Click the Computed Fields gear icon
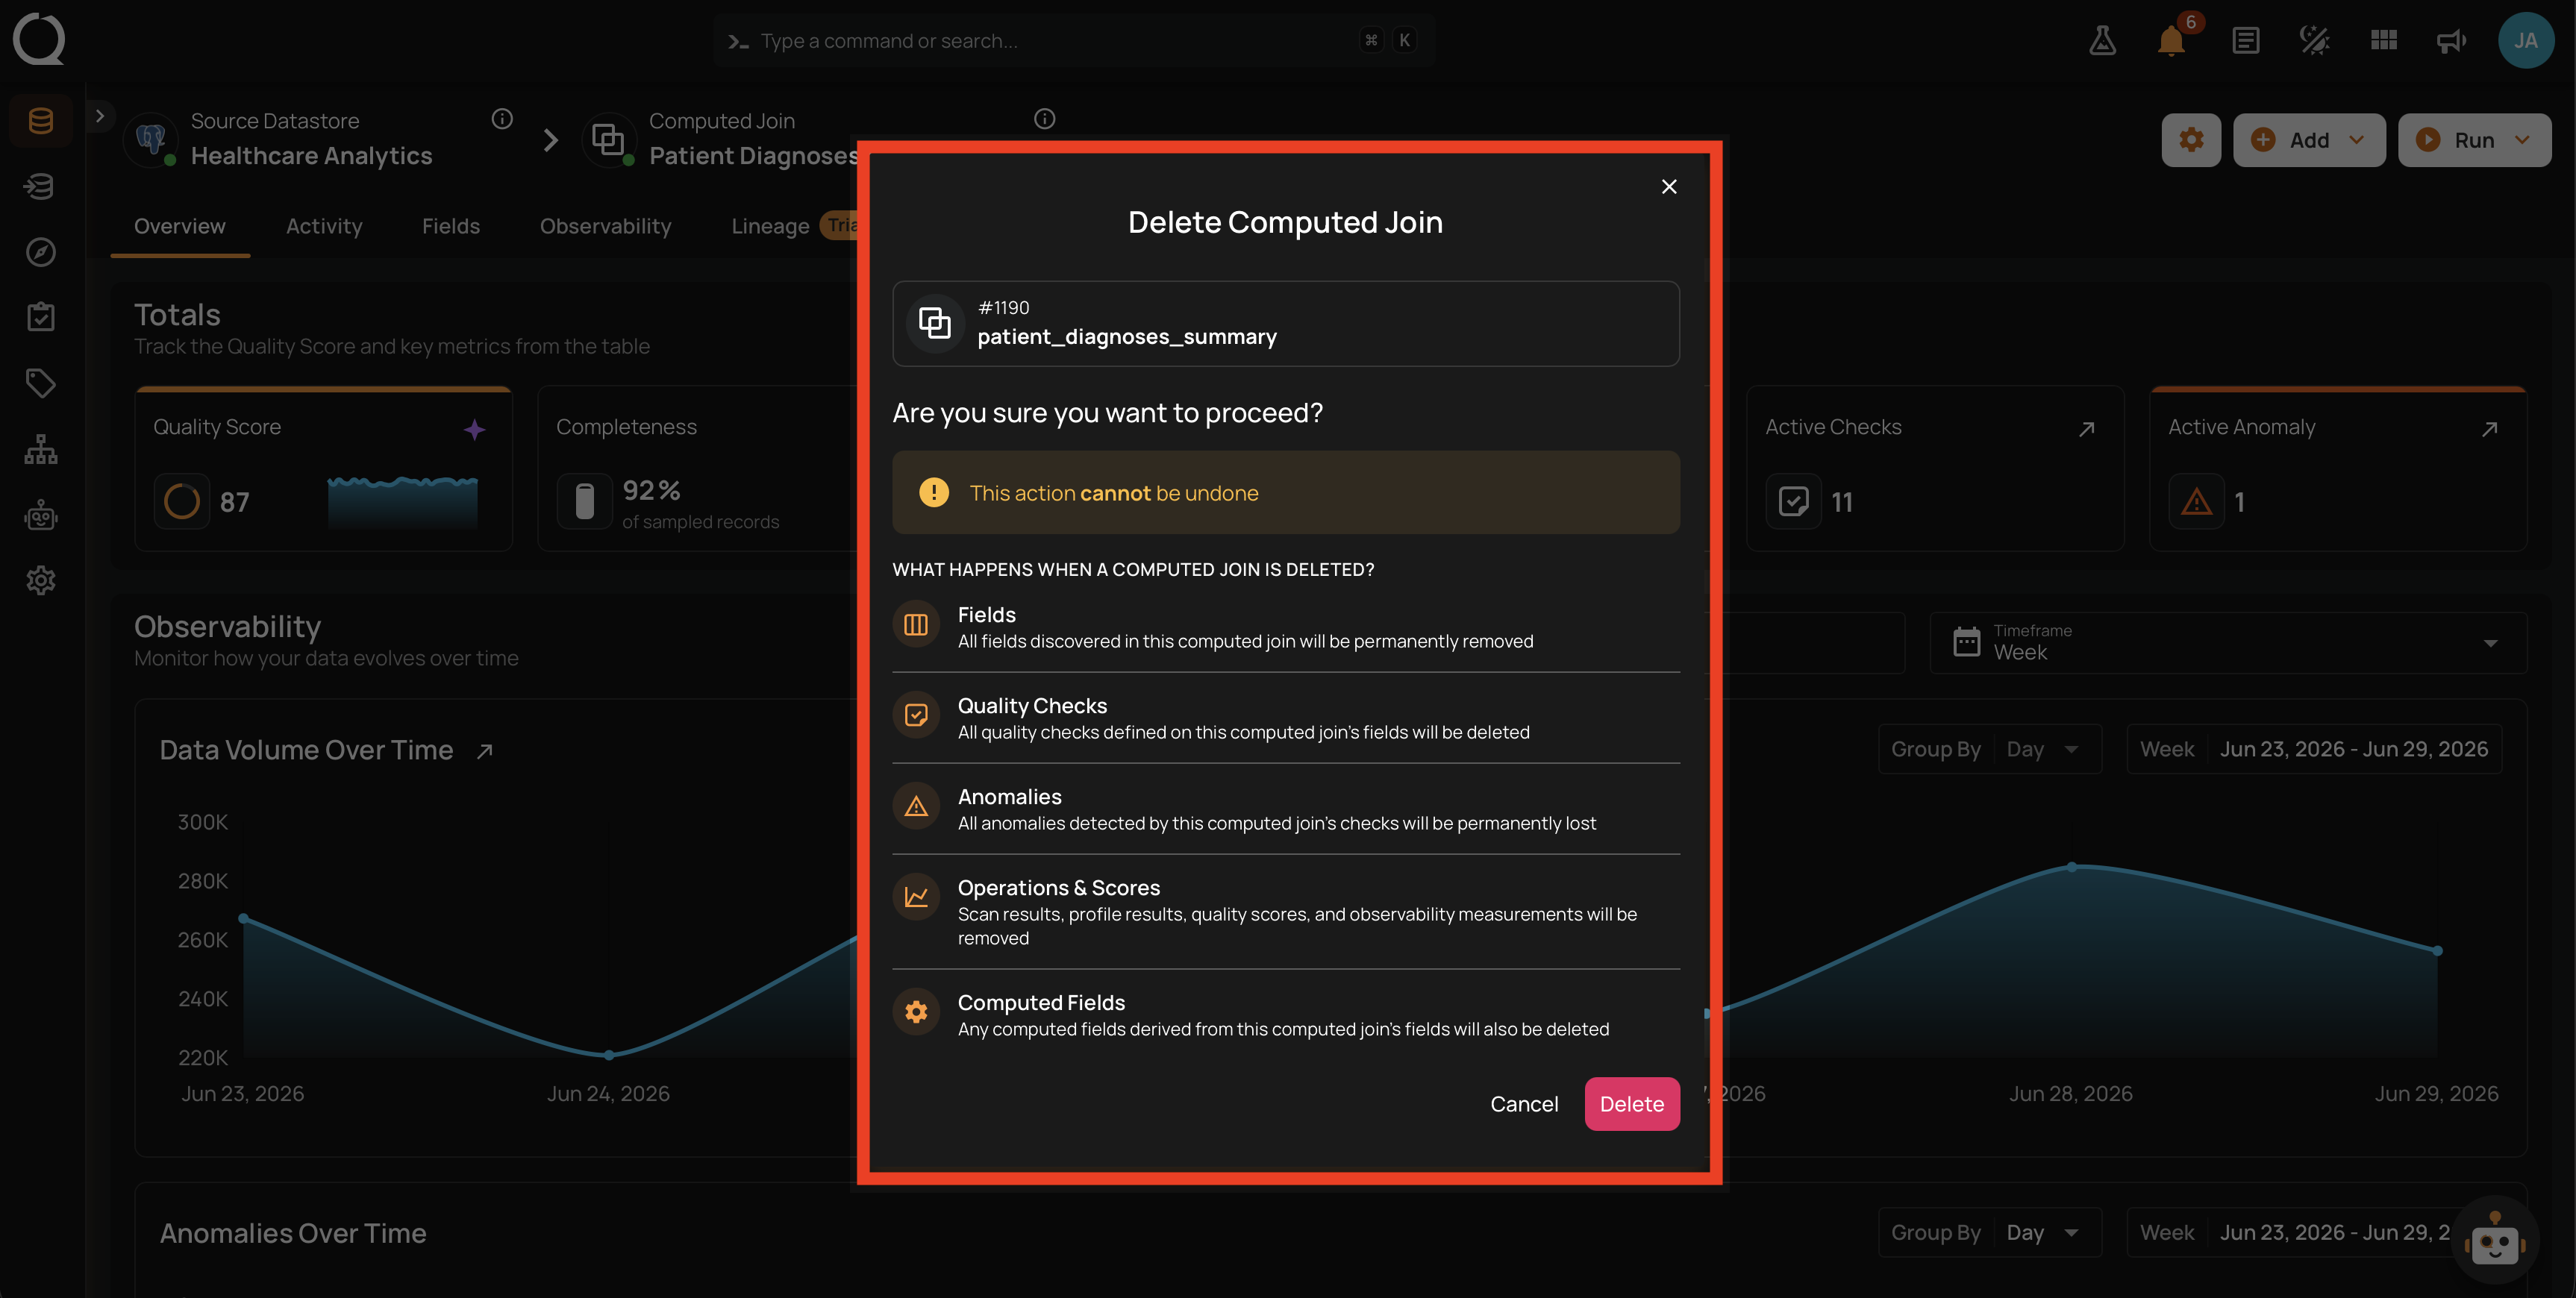The image size is (2576, 1298). click(x=915, y=1013)
